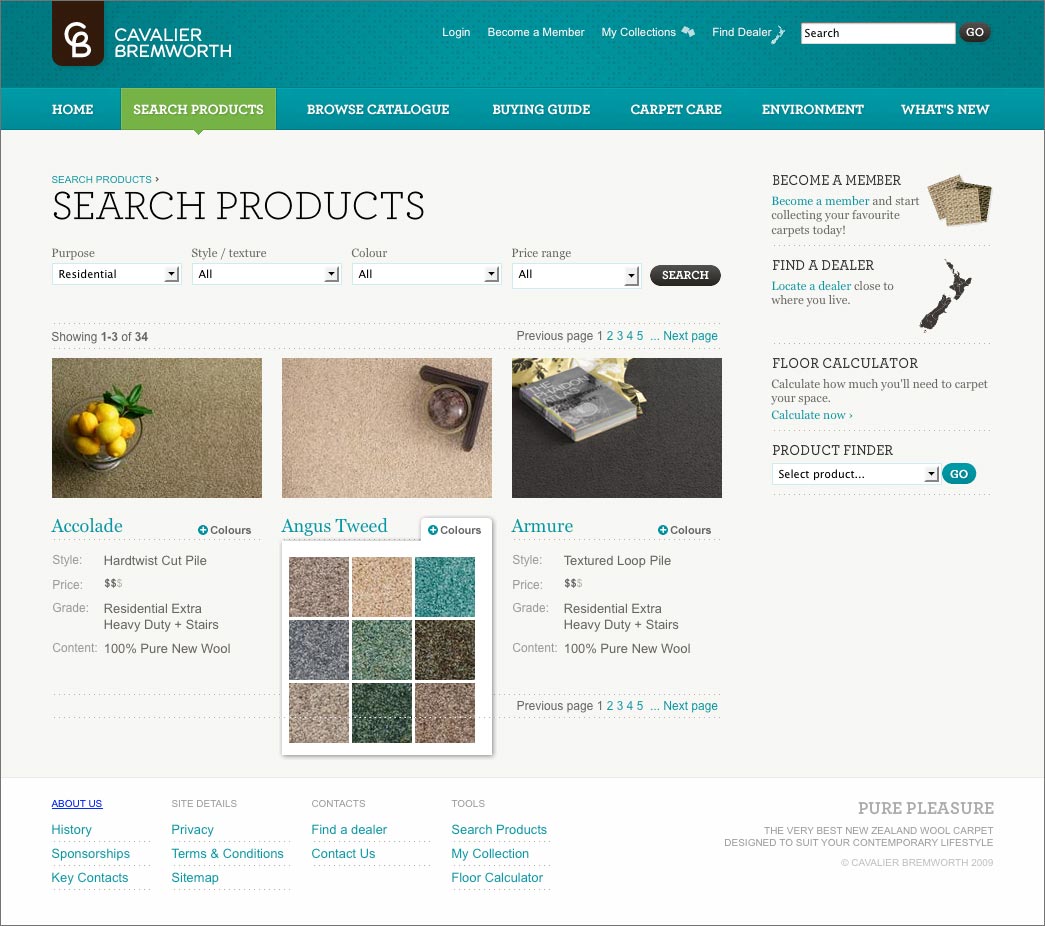
Task: Select the Search Products nav tab
Action: tap(198, 109)
